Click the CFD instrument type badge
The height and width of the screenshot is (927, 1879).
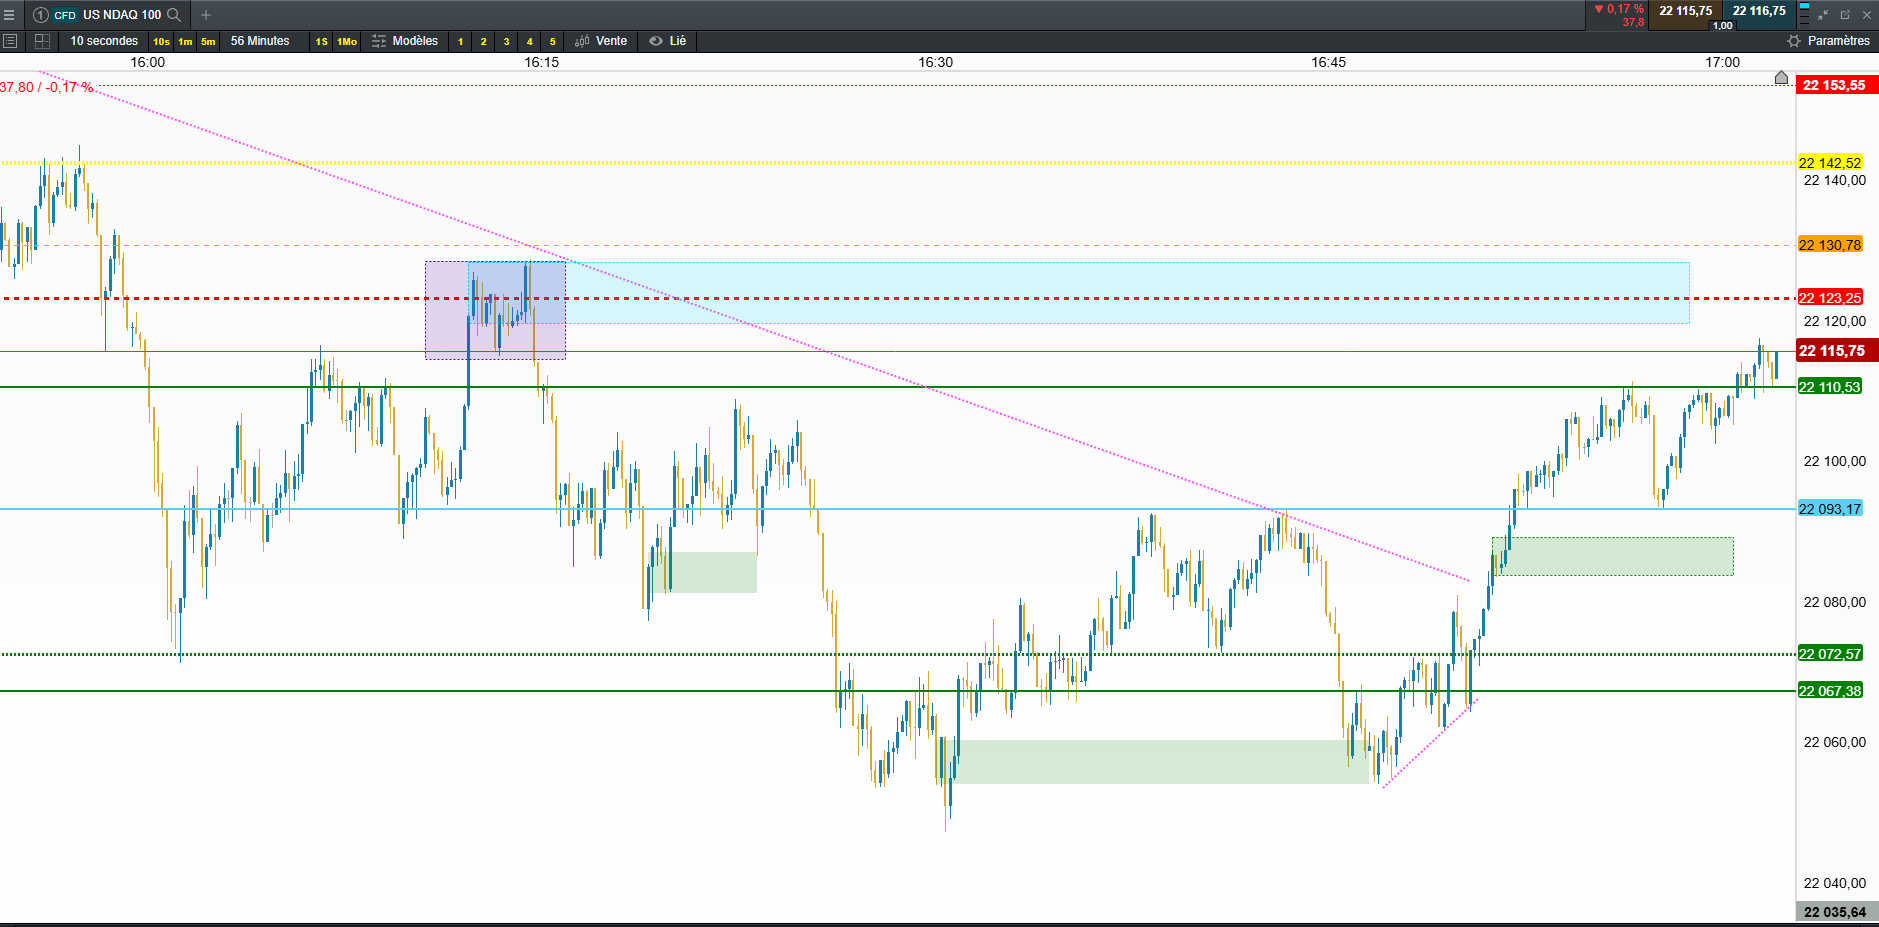65,15
